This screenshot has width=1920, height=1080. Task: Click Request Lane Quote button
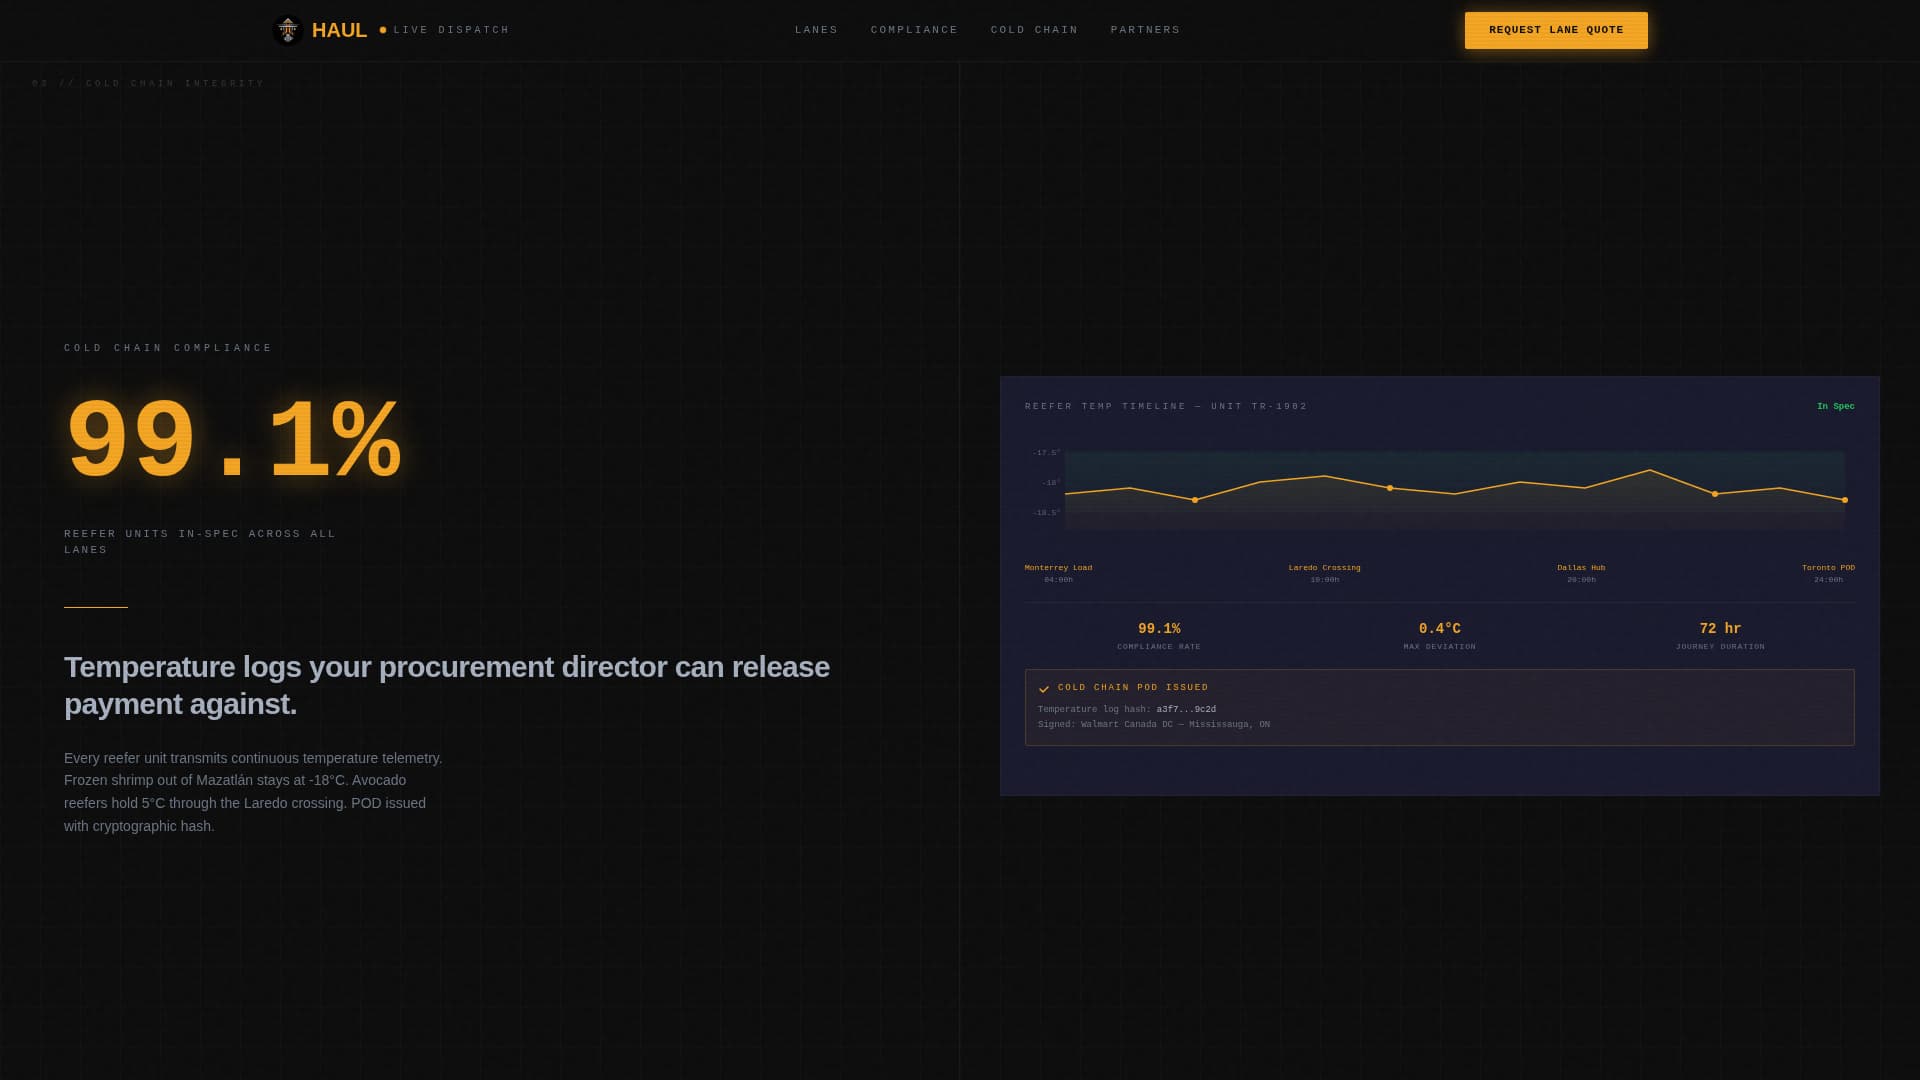[1556, 30]
